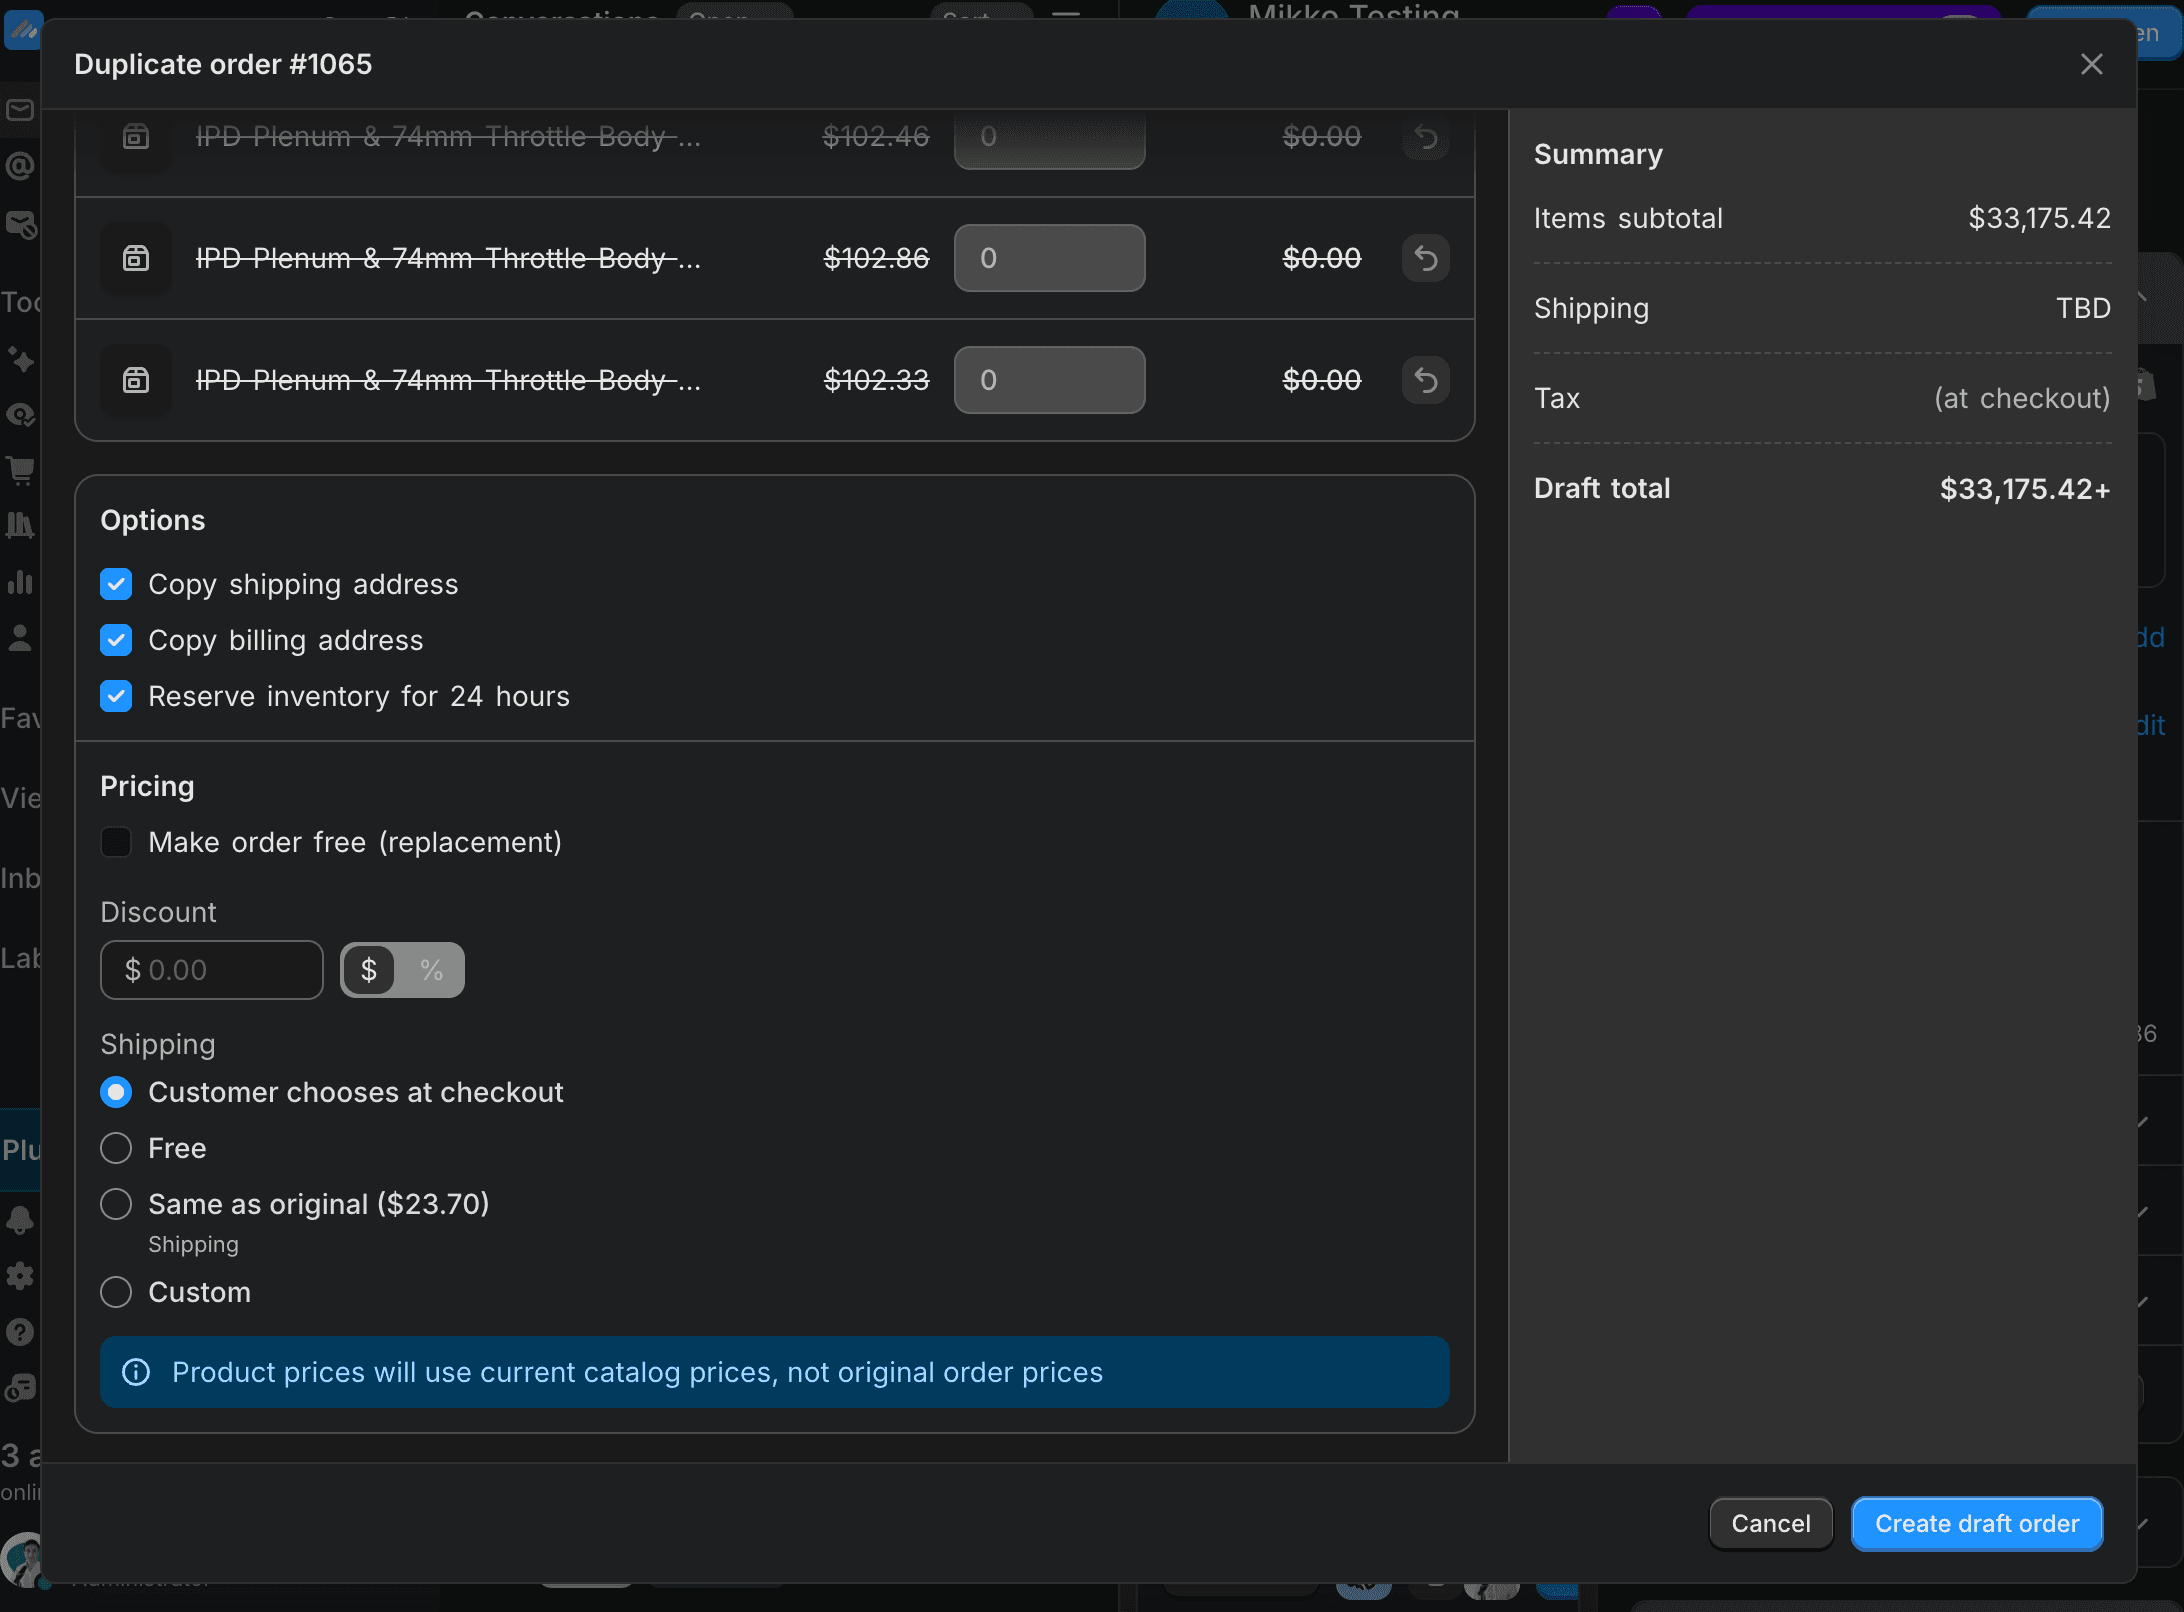Viewport: 2184px width, 1612px height.
Task: Click the undo icon for $102.86 item
Action: [x=1425, y=259]
